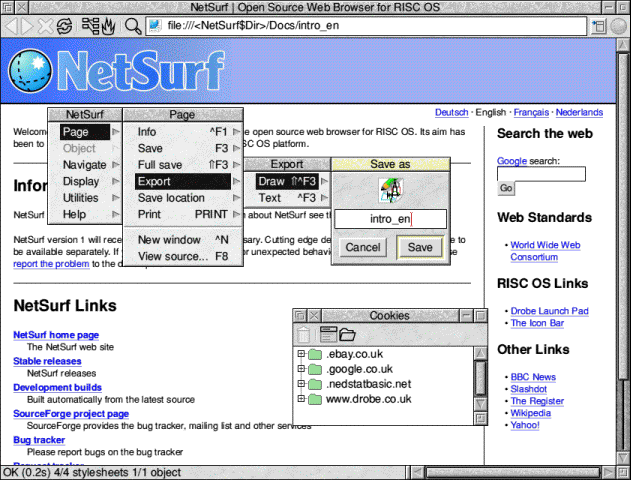Screen dimensions: 631x480
Task: Open the Wikipedia link under Other Links
Action: [531, 411]
